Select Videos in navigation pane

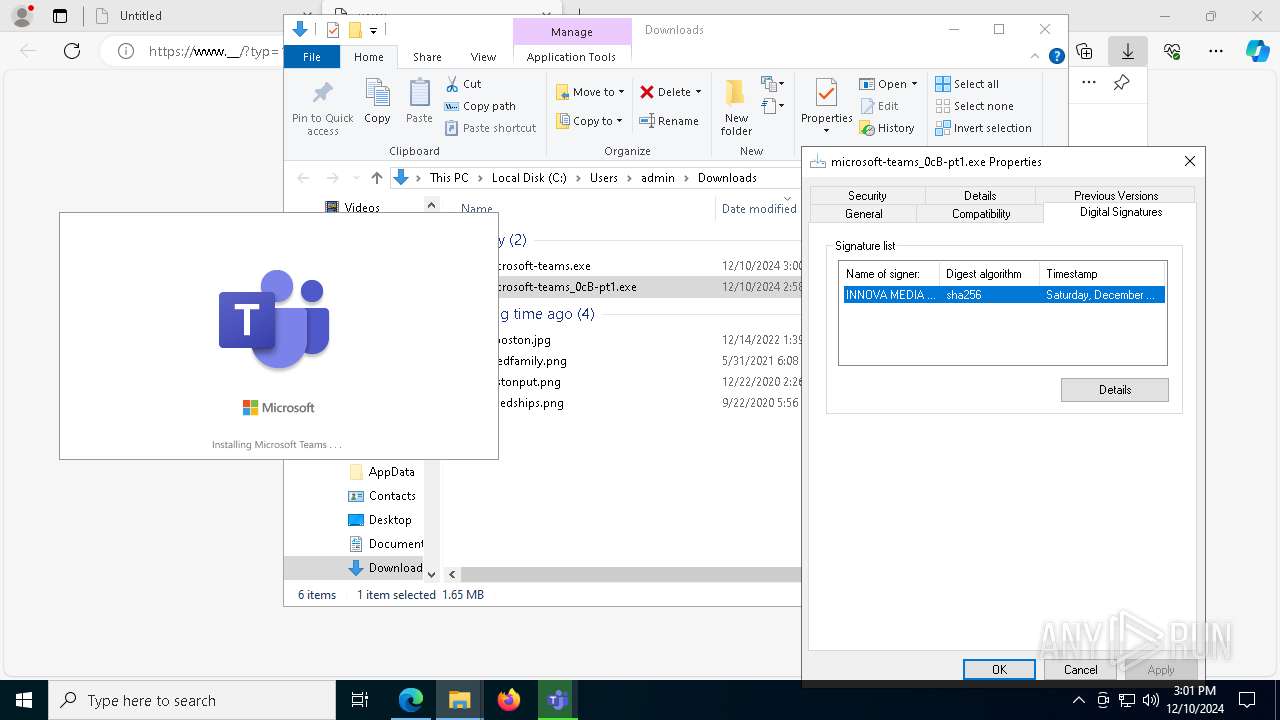click(353, 208)
